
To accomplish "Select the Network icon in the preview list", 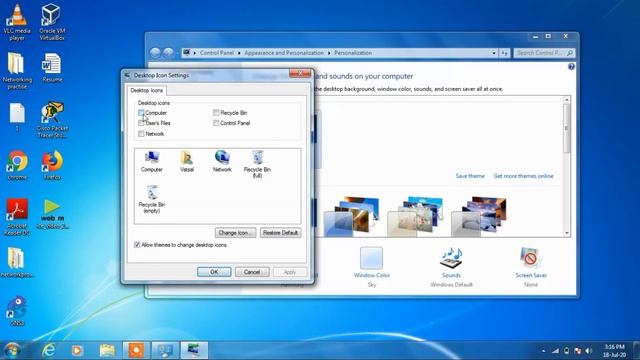I will pos(222,161).
